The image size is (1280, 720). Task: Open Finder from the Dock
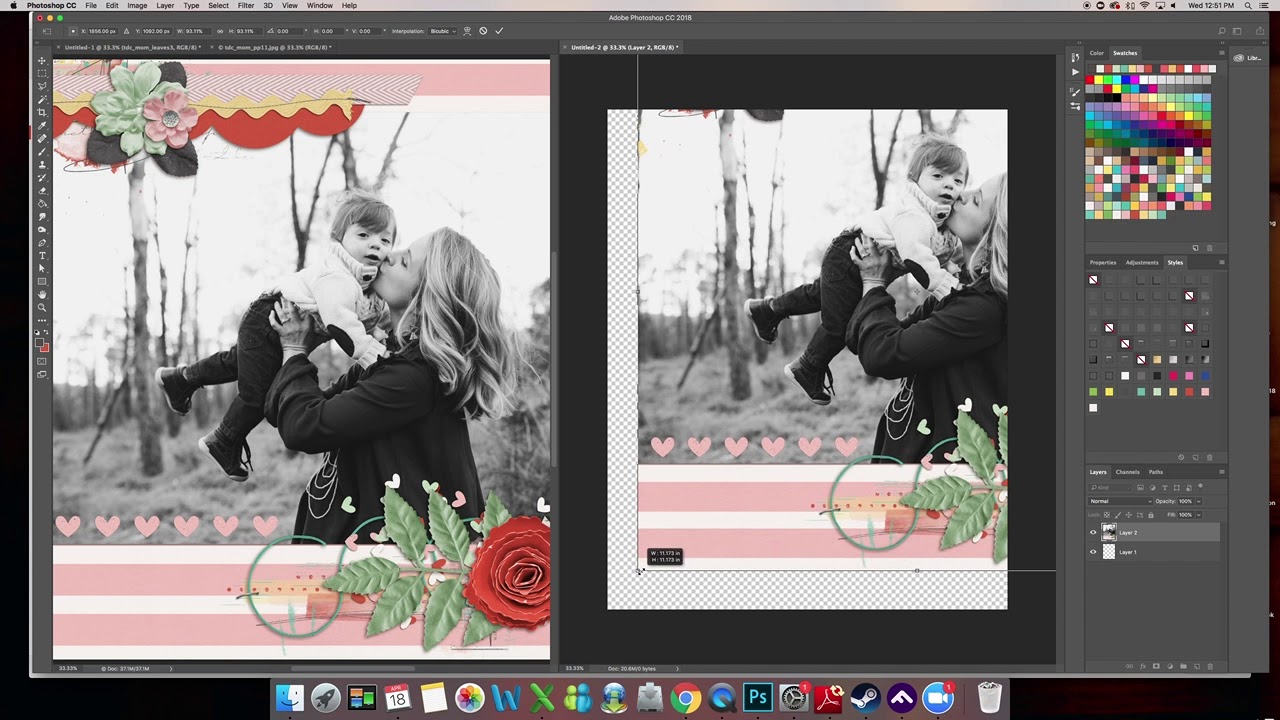[289, 697]
